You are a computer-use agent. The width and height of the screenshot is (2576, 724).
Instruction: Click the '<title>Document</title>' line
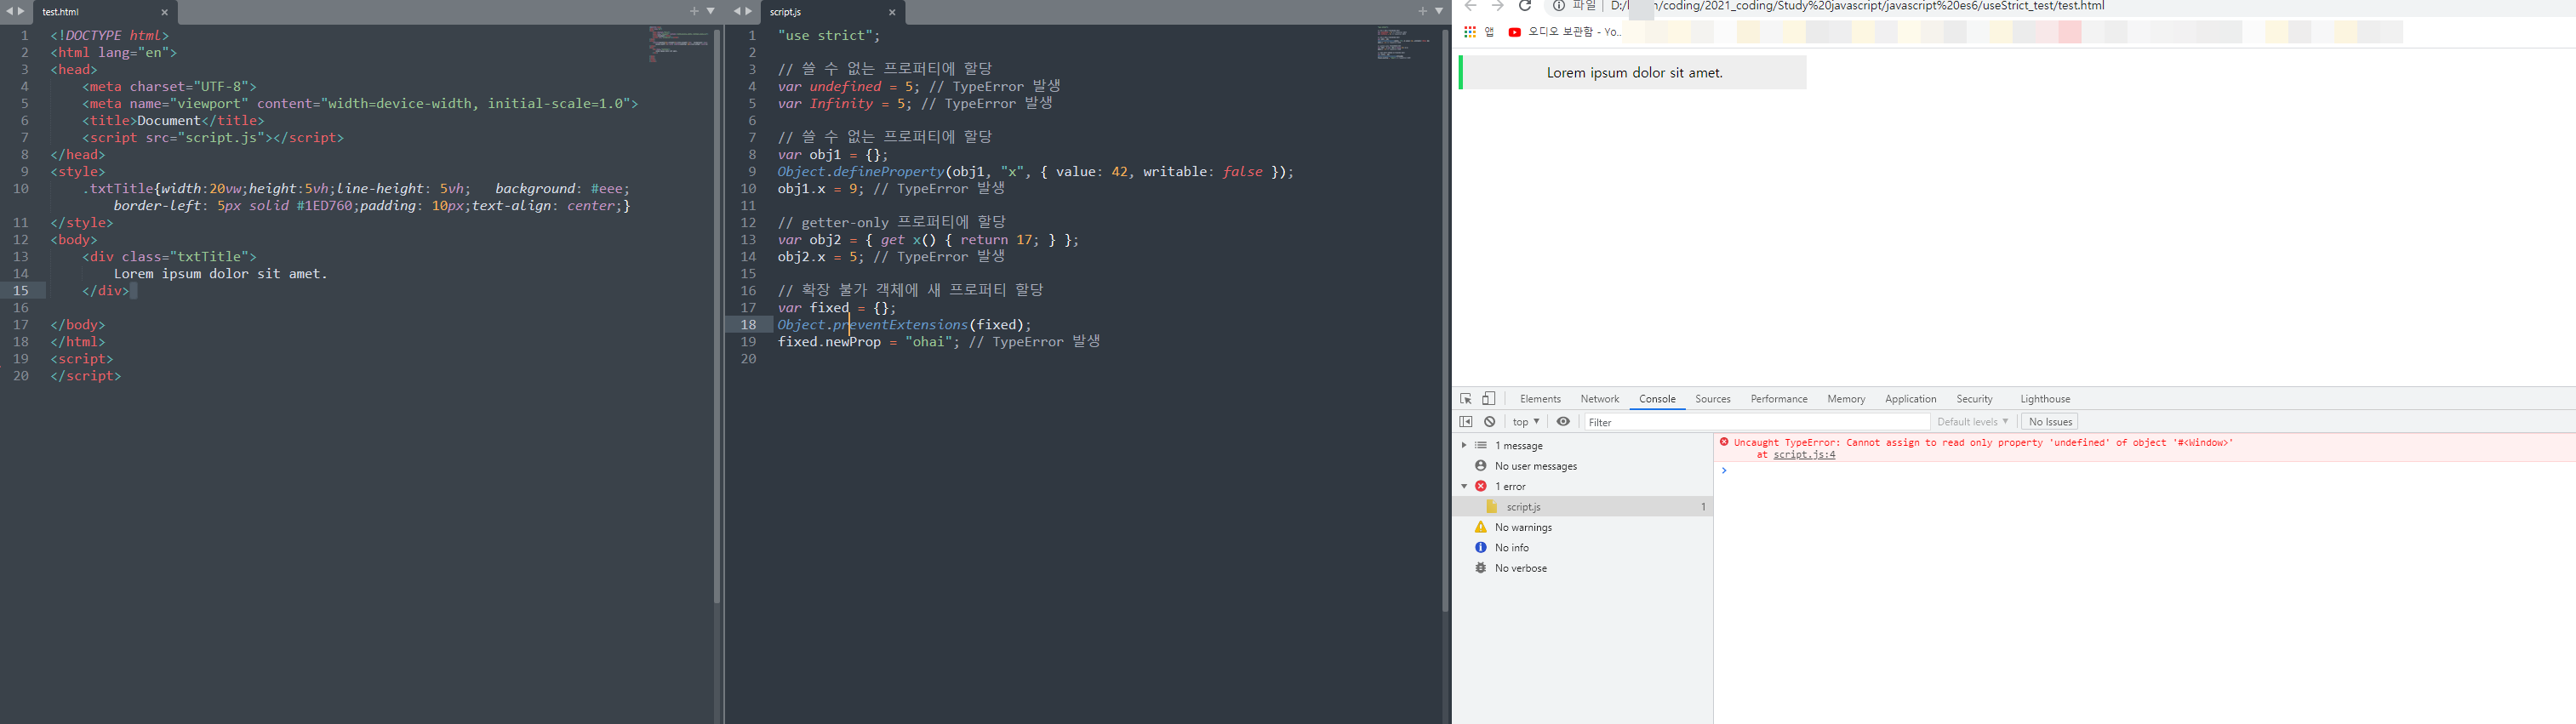click(174, 121)
